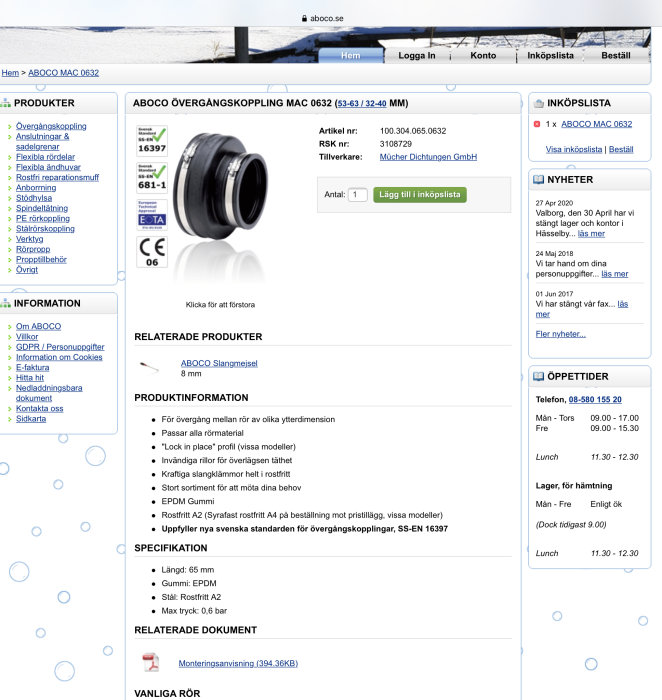Open the Hem tab
This screenshot has height=700, width=662.
(x=351, y=55)
